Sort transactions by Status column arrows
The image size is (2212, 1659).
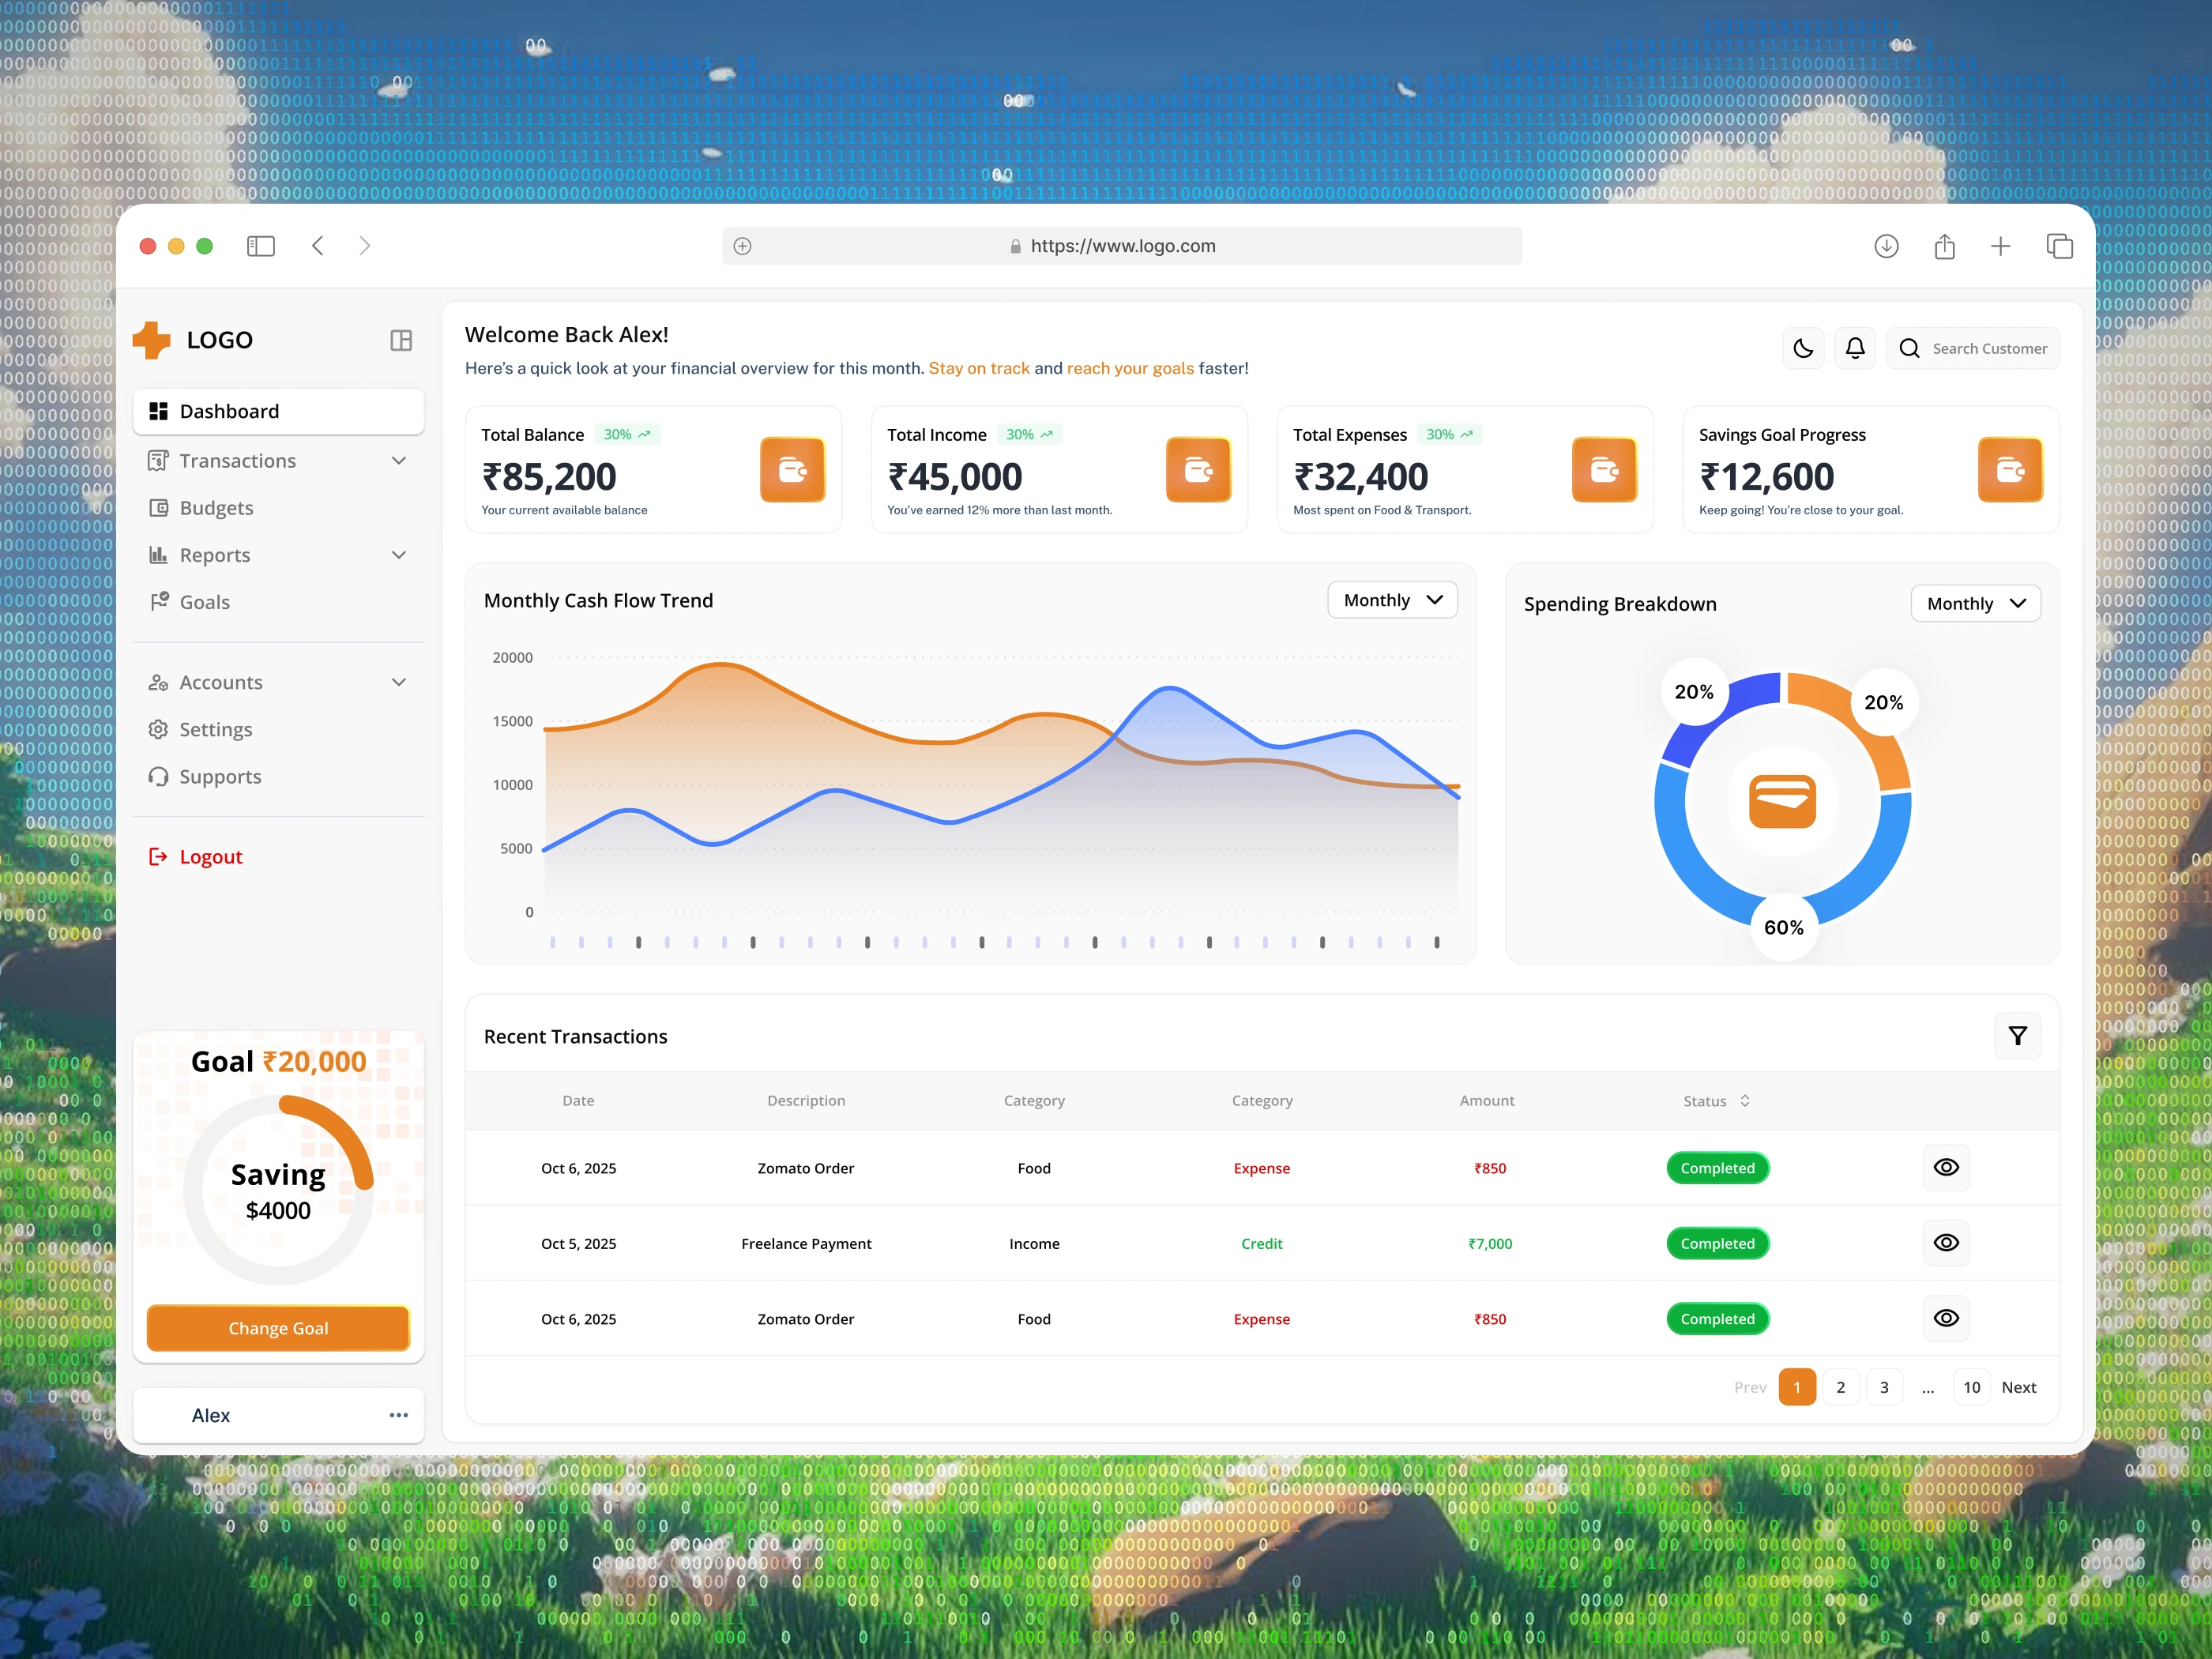pyautogui.click(x=1745, y=1100)
